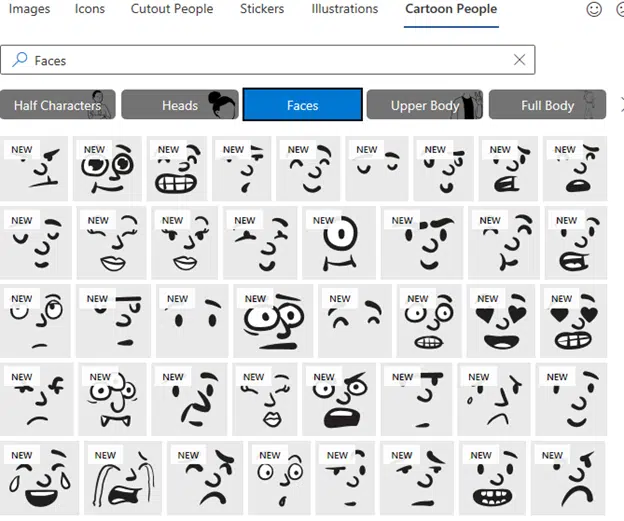This screenshot has height=521, width=624.
Task: Select heart-eyes face with open smiling mouth
Action: pyautogui.click(x=501, y=320)
